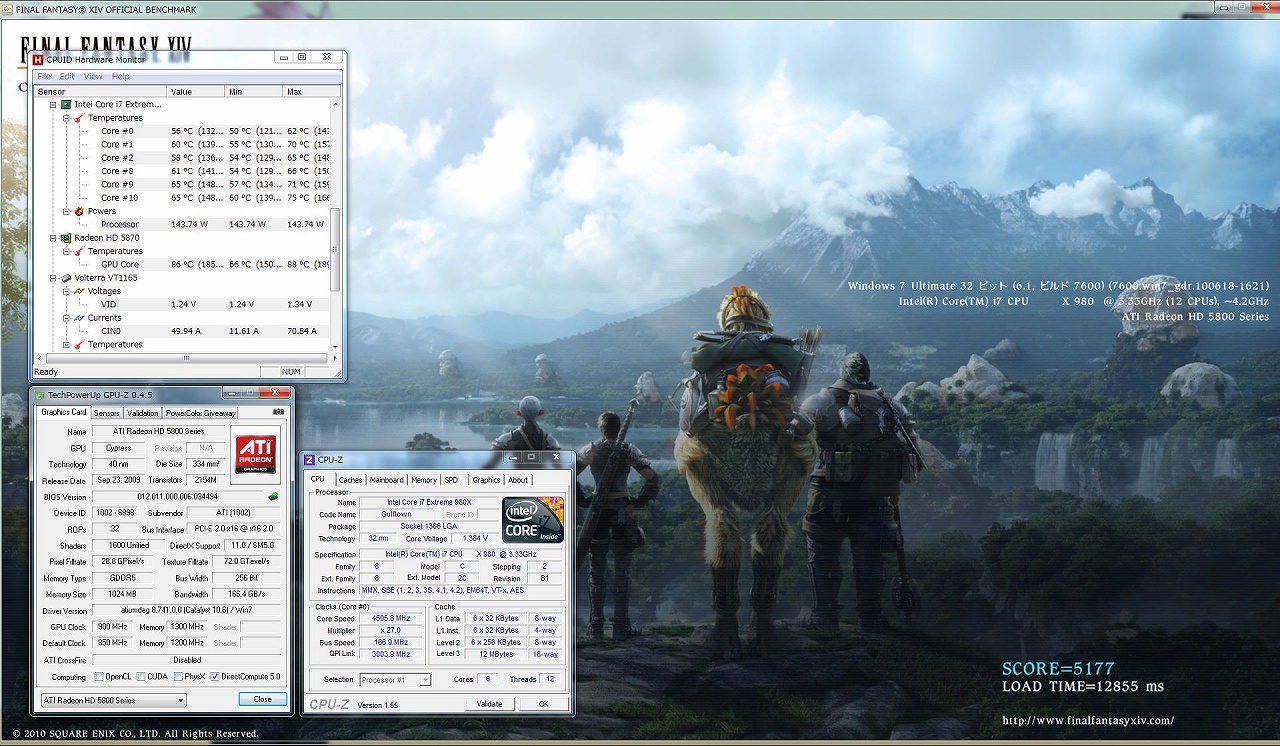This screenshot has width=1280, height=746.
Task: Collapse the Currents tree node
Action: 66,318
